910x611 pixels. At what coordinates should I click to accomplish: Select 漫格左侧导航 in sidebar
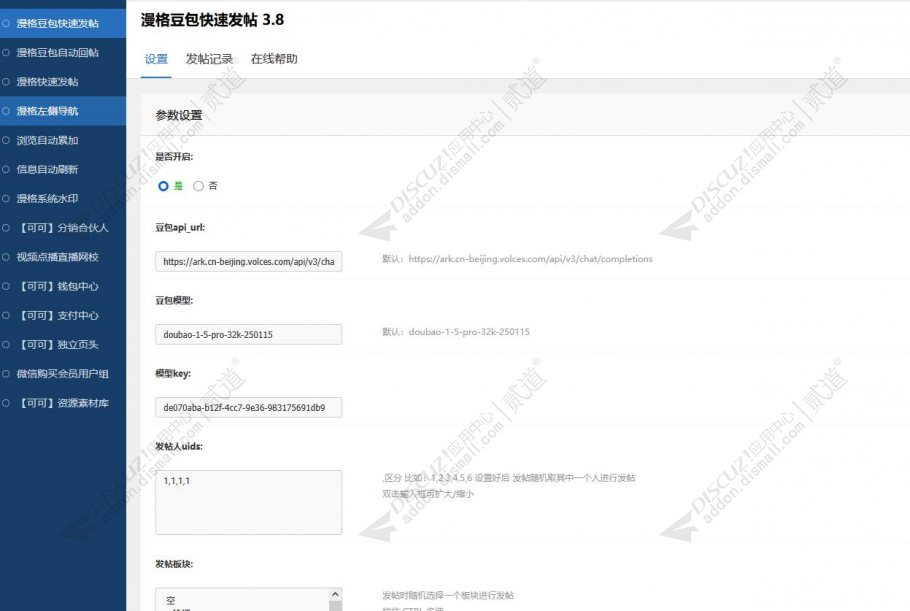(x=63, y=111)
